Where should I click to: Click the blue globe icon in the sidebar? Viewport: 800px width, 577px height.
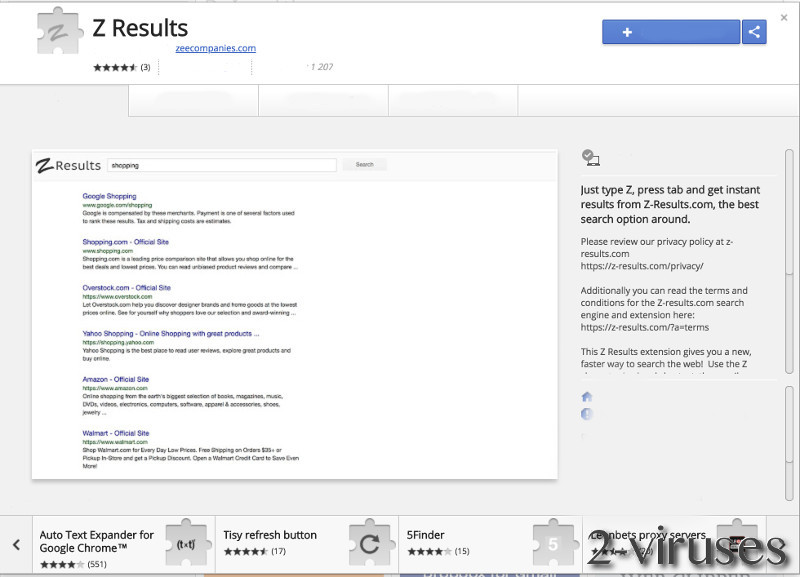(586, 414)
